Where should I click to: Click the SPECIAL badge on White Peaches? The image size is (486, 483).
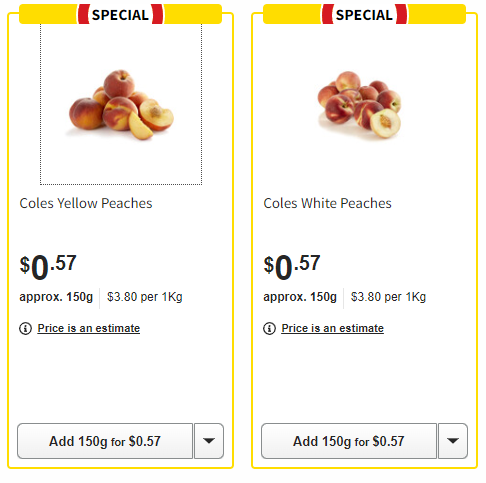pyautogui.click(x=364, y=14)
